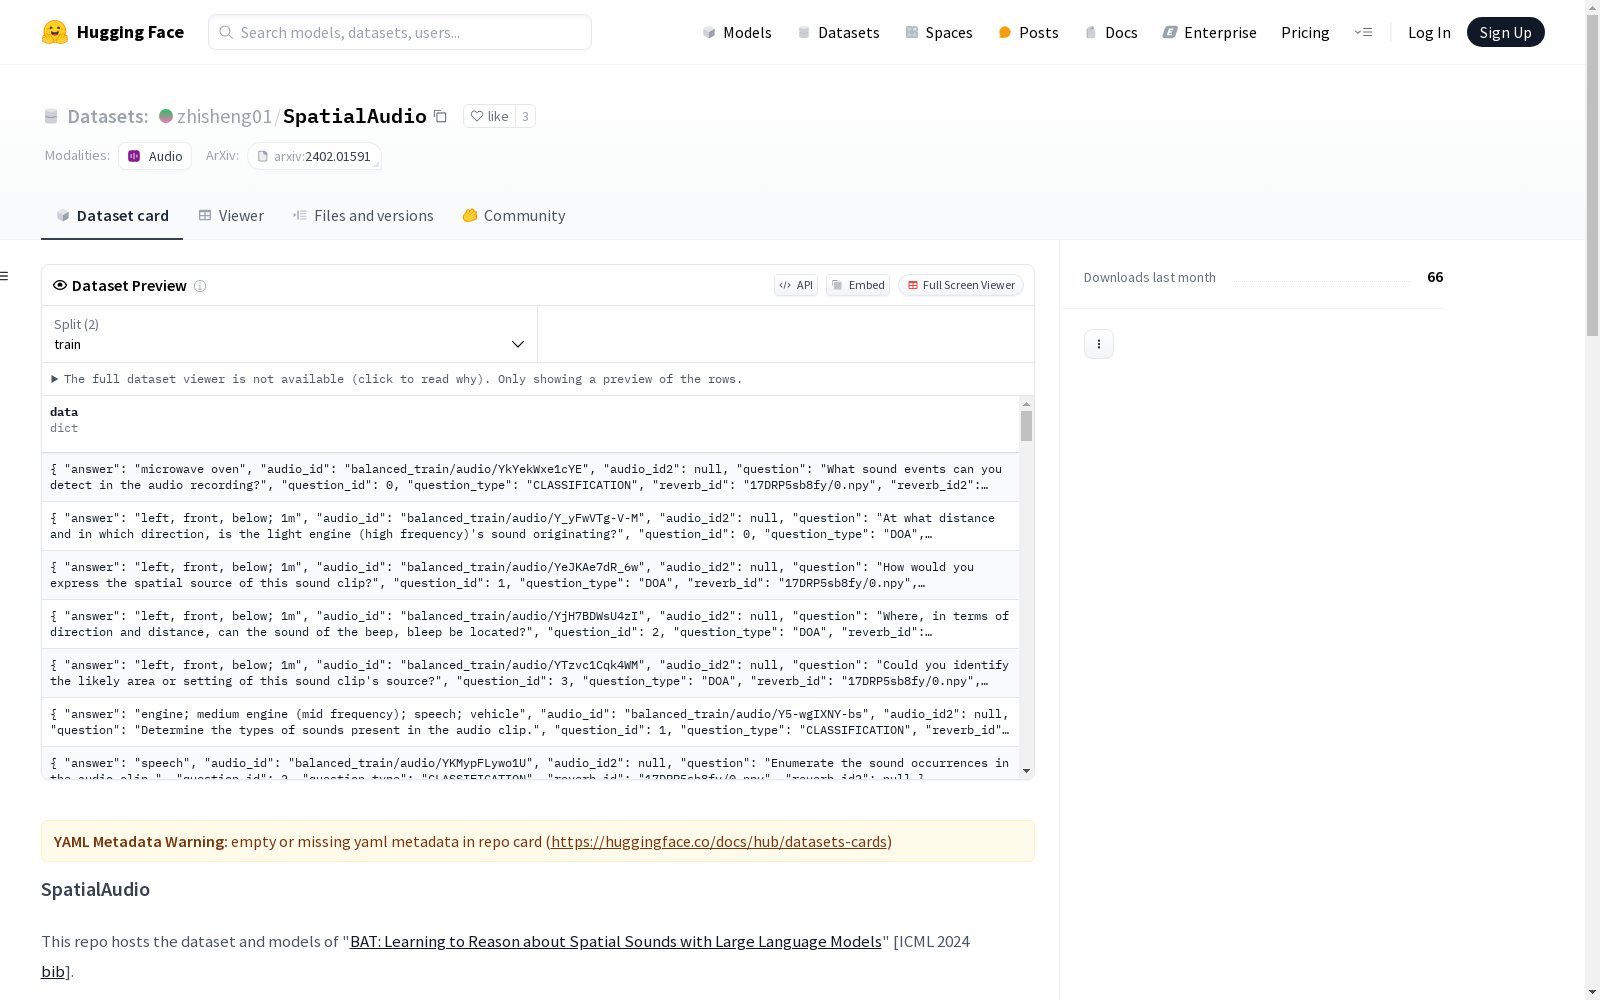Click the SpatialAudio section heading
The image size is (1600, 1000).
coord(96,890)
